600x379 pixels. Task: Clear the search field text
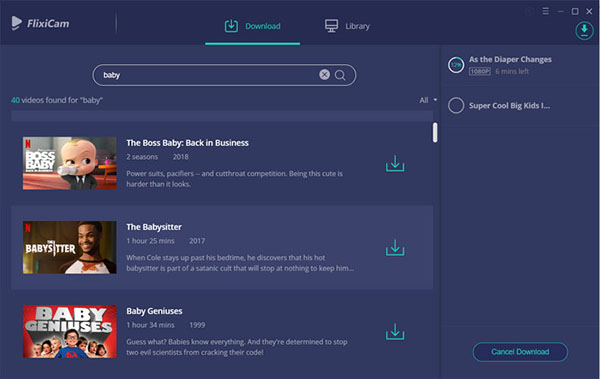tap(324, 75)
